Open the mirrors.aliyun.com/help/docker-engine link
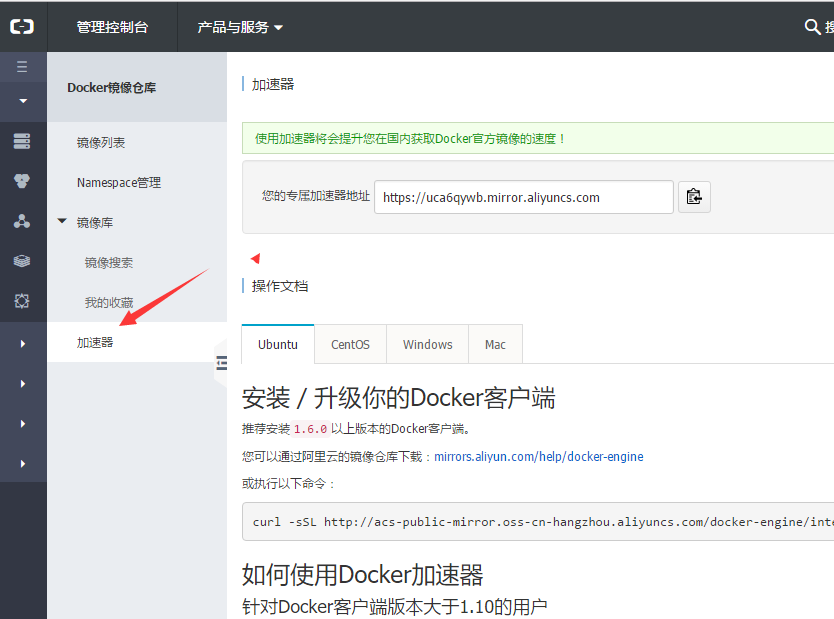834x619 pixels. (x=539, y=456)
